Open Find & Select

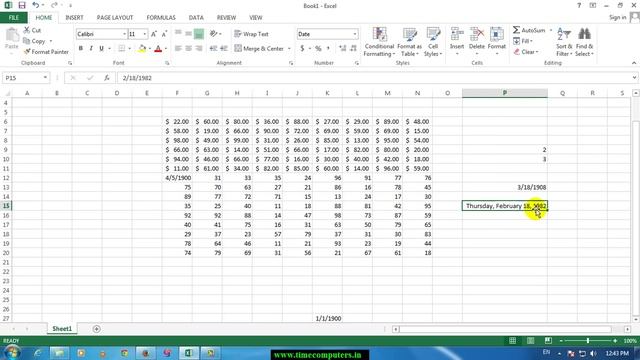point(584,42)
